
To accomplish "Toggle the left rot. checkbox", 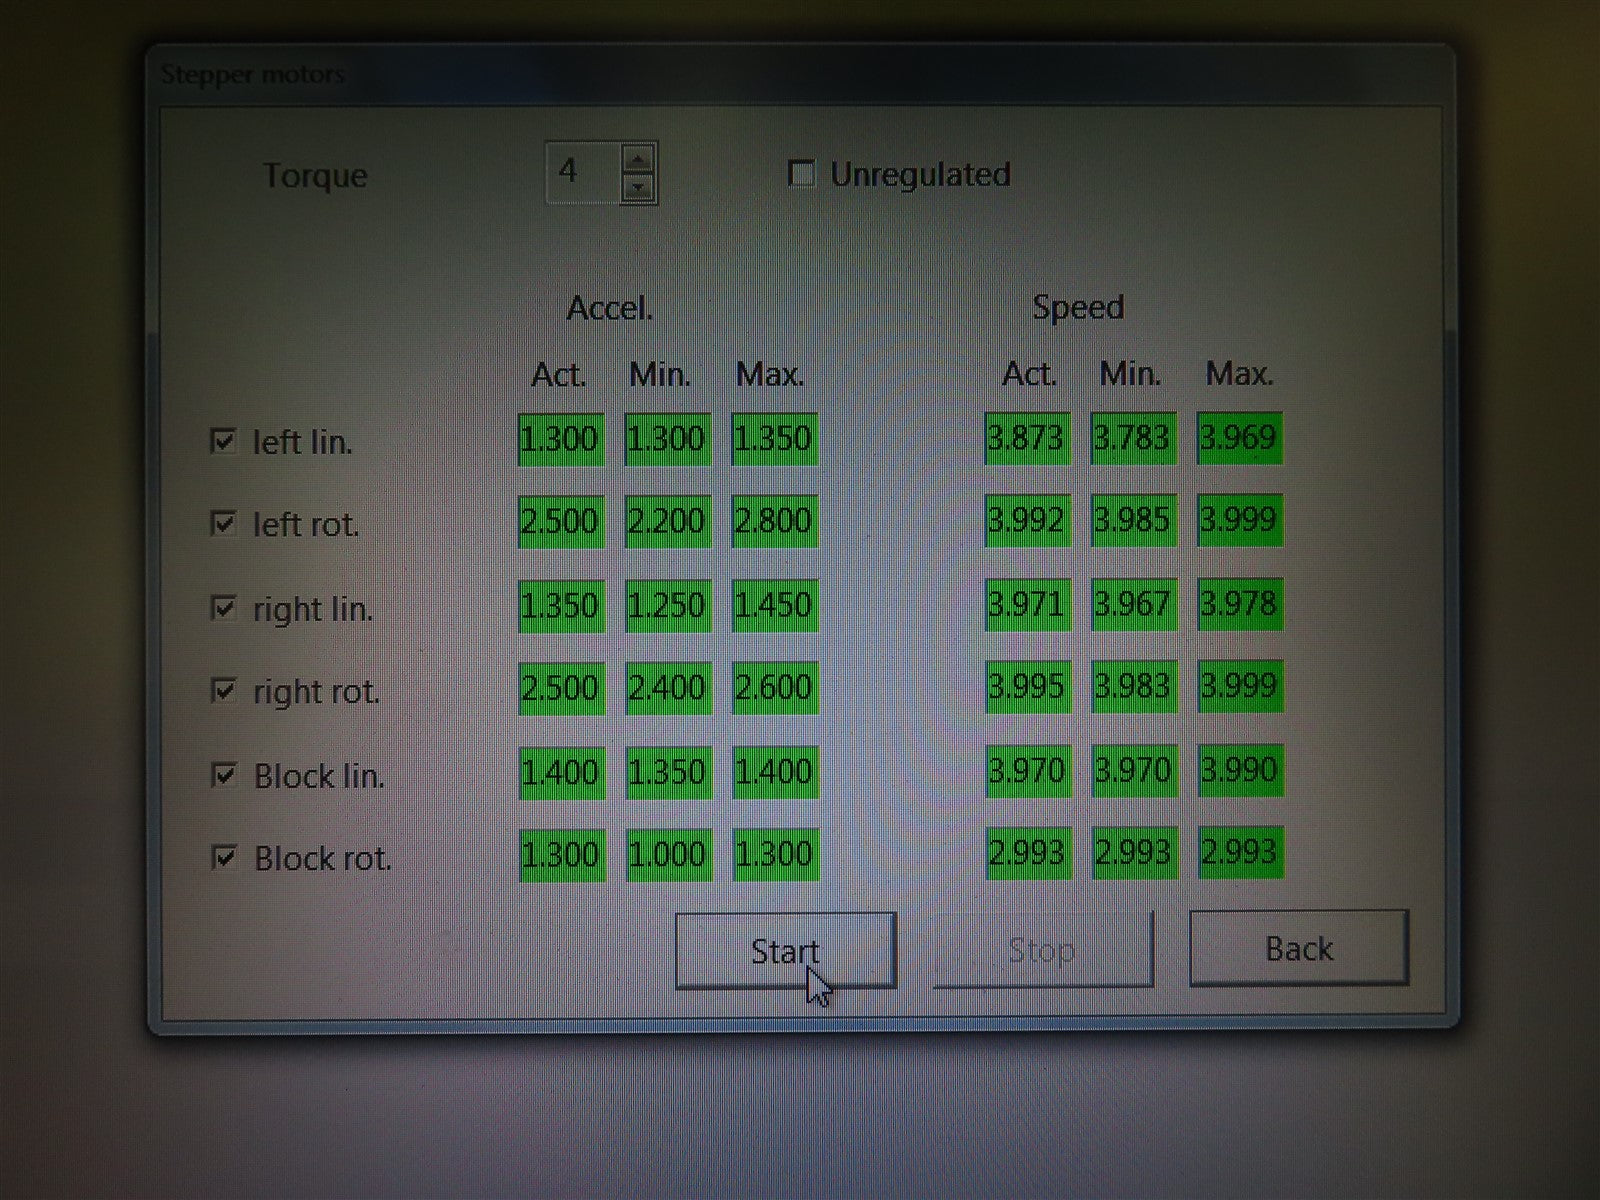I will click(223, 524).
